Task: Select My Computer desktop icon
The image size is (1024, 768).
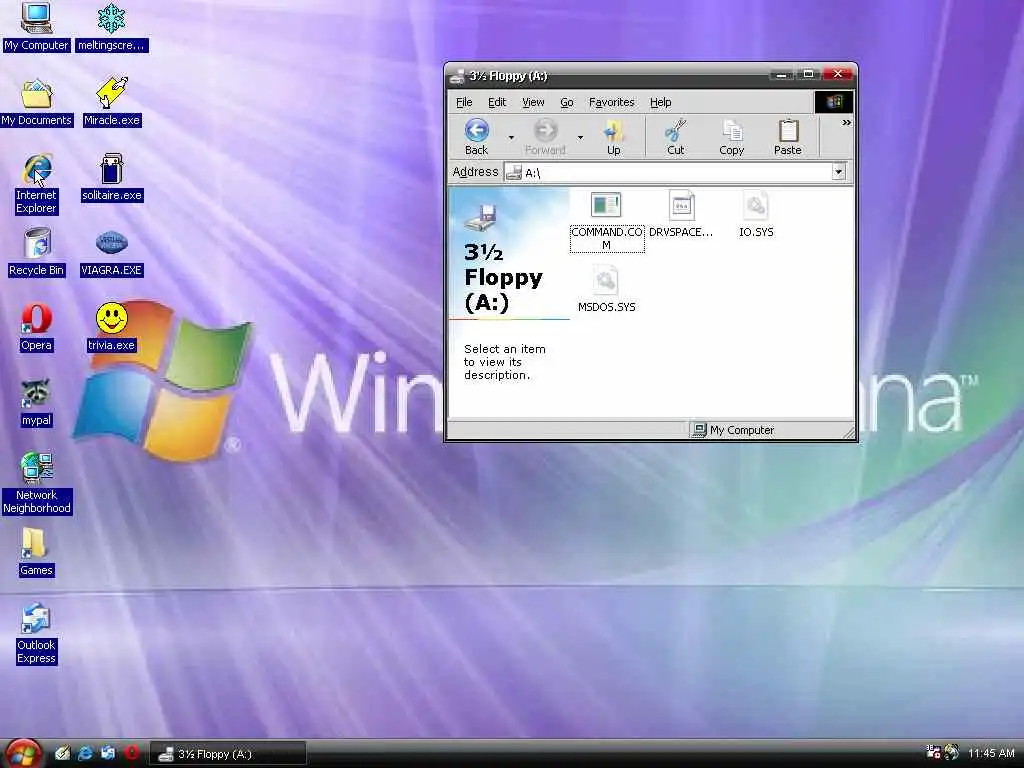Action: point(36,18)
